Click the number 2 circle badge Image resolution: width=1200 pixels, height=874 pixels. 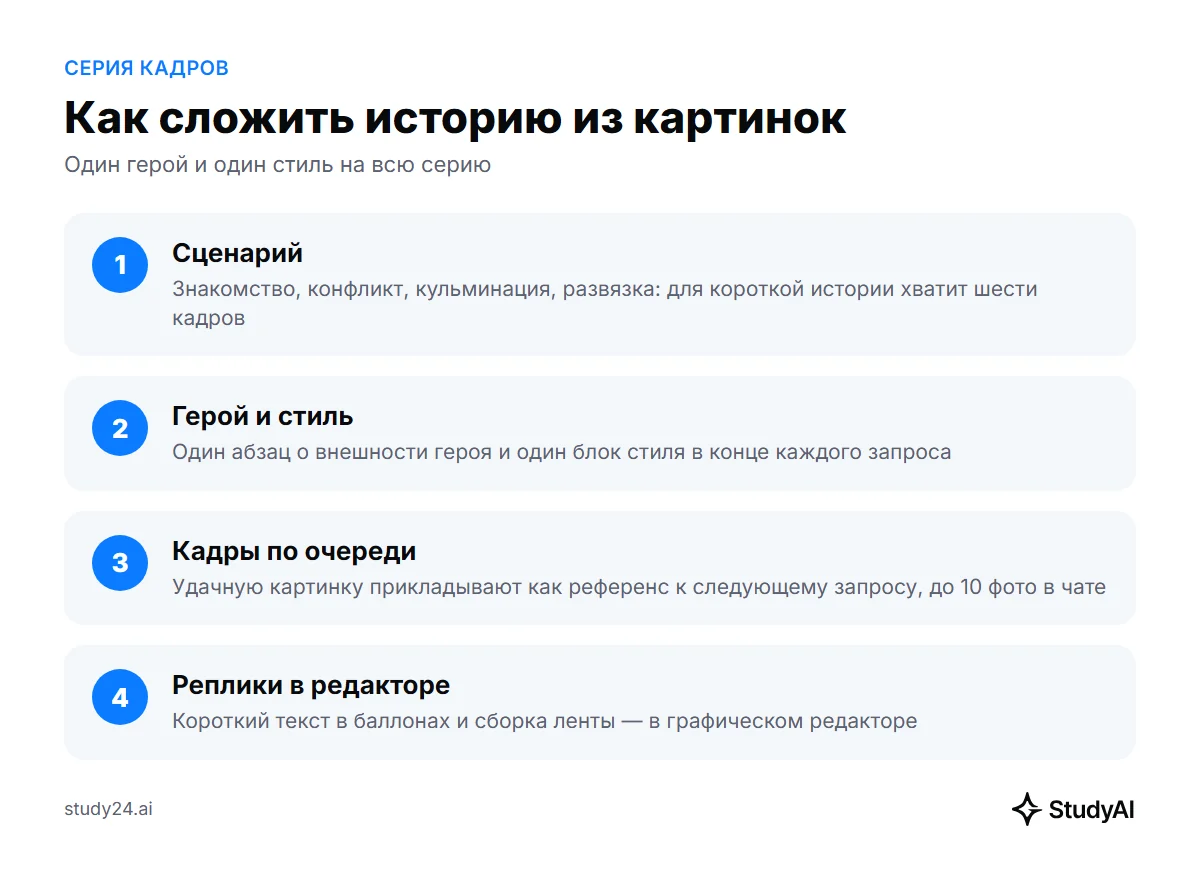[120, 429]
